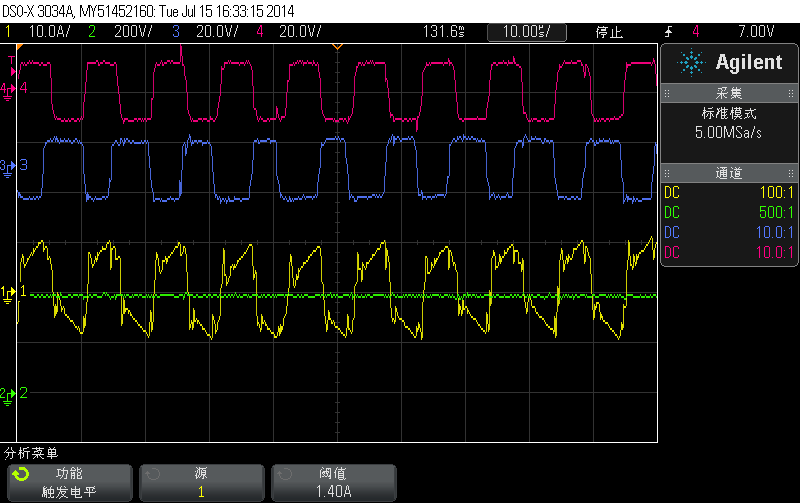The width and height of the screenshot is (800, 503).
Task: Click the pink DC 10.0:1 channel row
Action: tap(729, 253)
